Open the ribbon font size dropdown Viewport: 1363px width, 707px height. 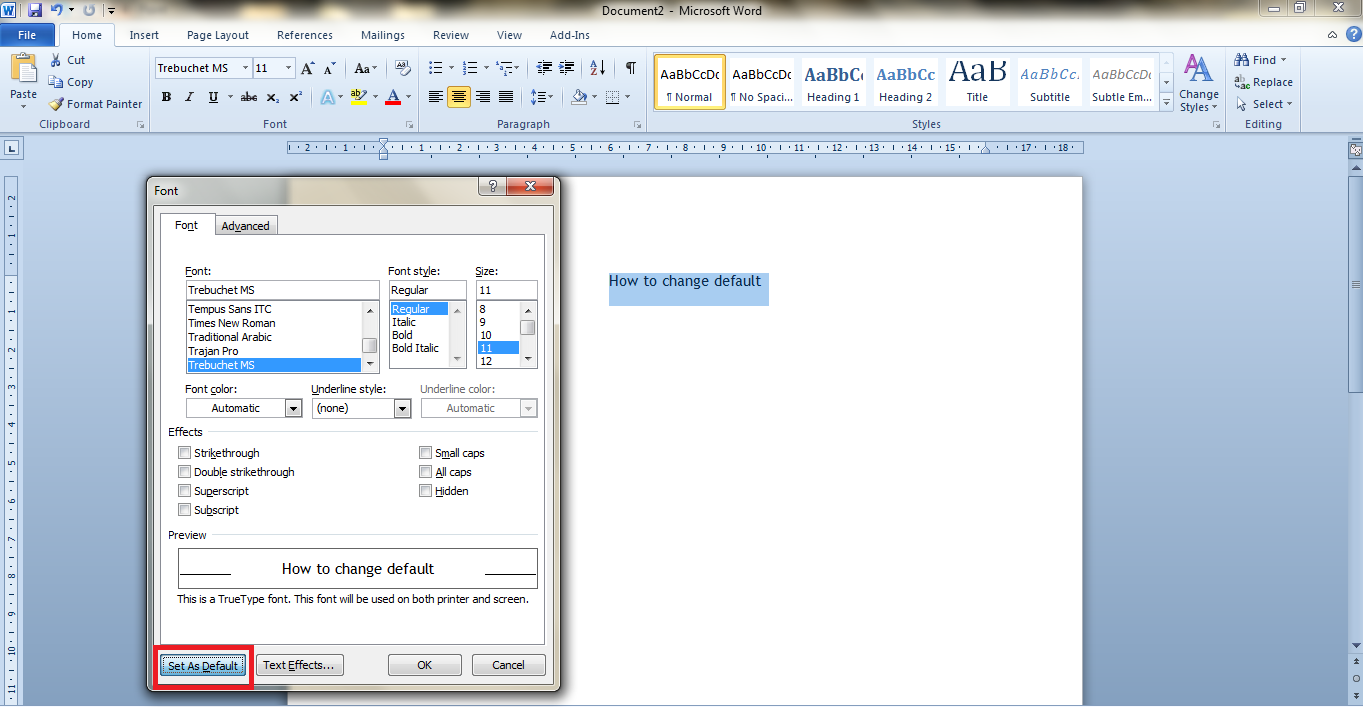tap(289, 68)
